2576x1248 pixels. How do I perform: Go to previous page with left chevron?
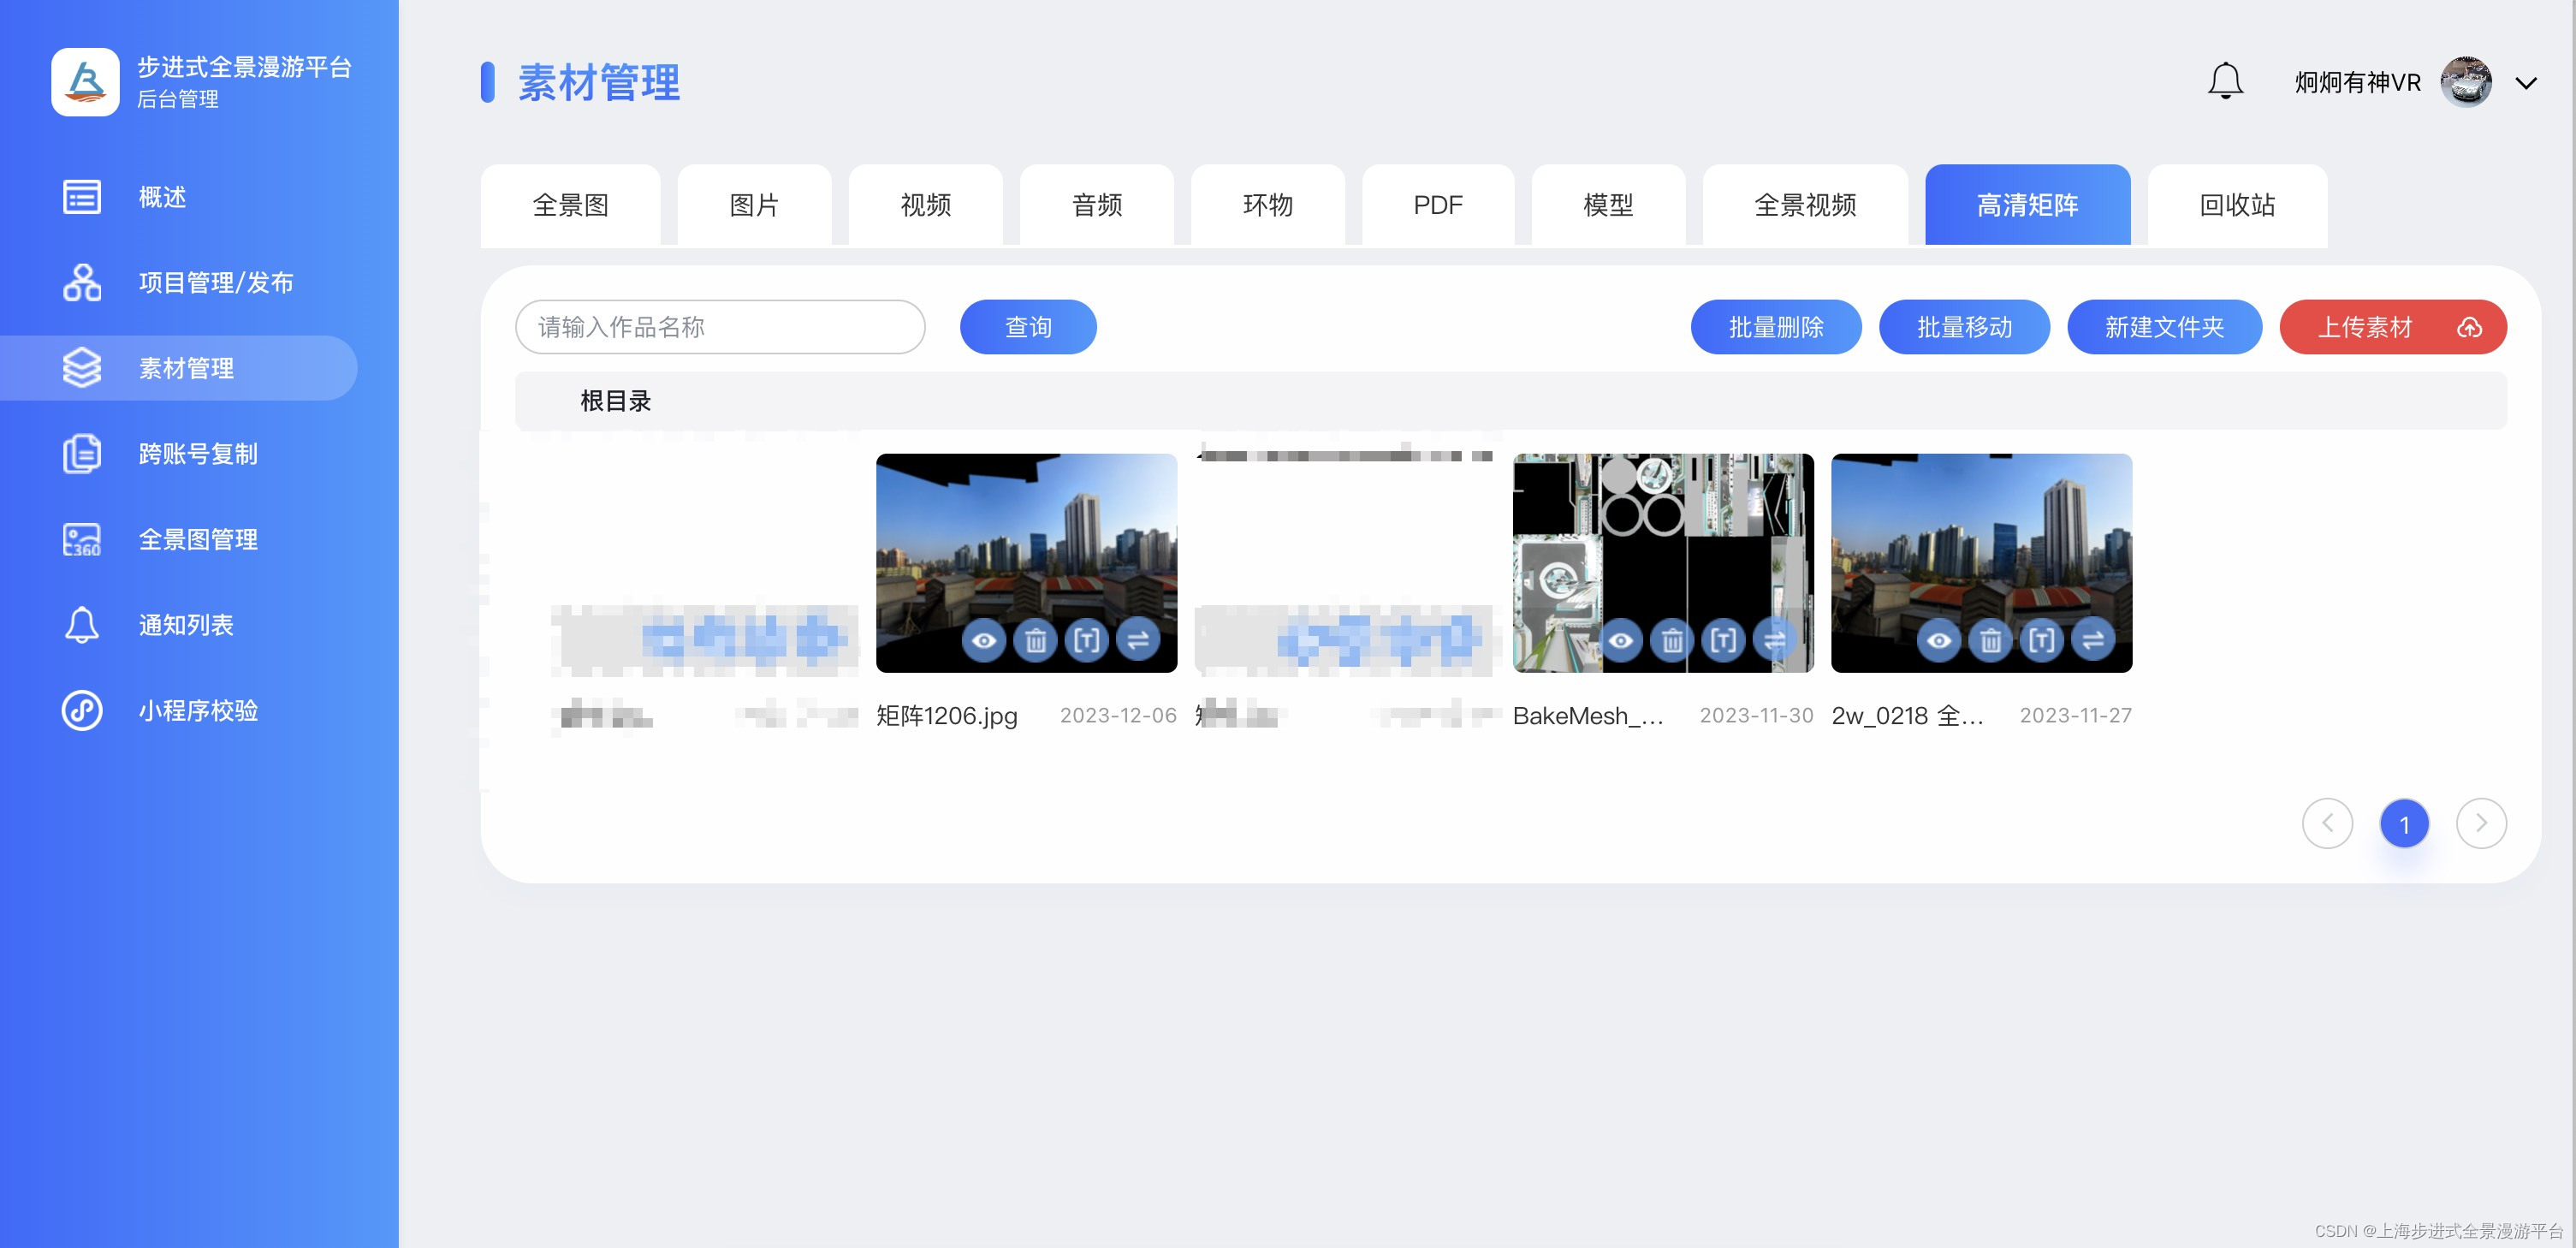tap(2327, 823)
